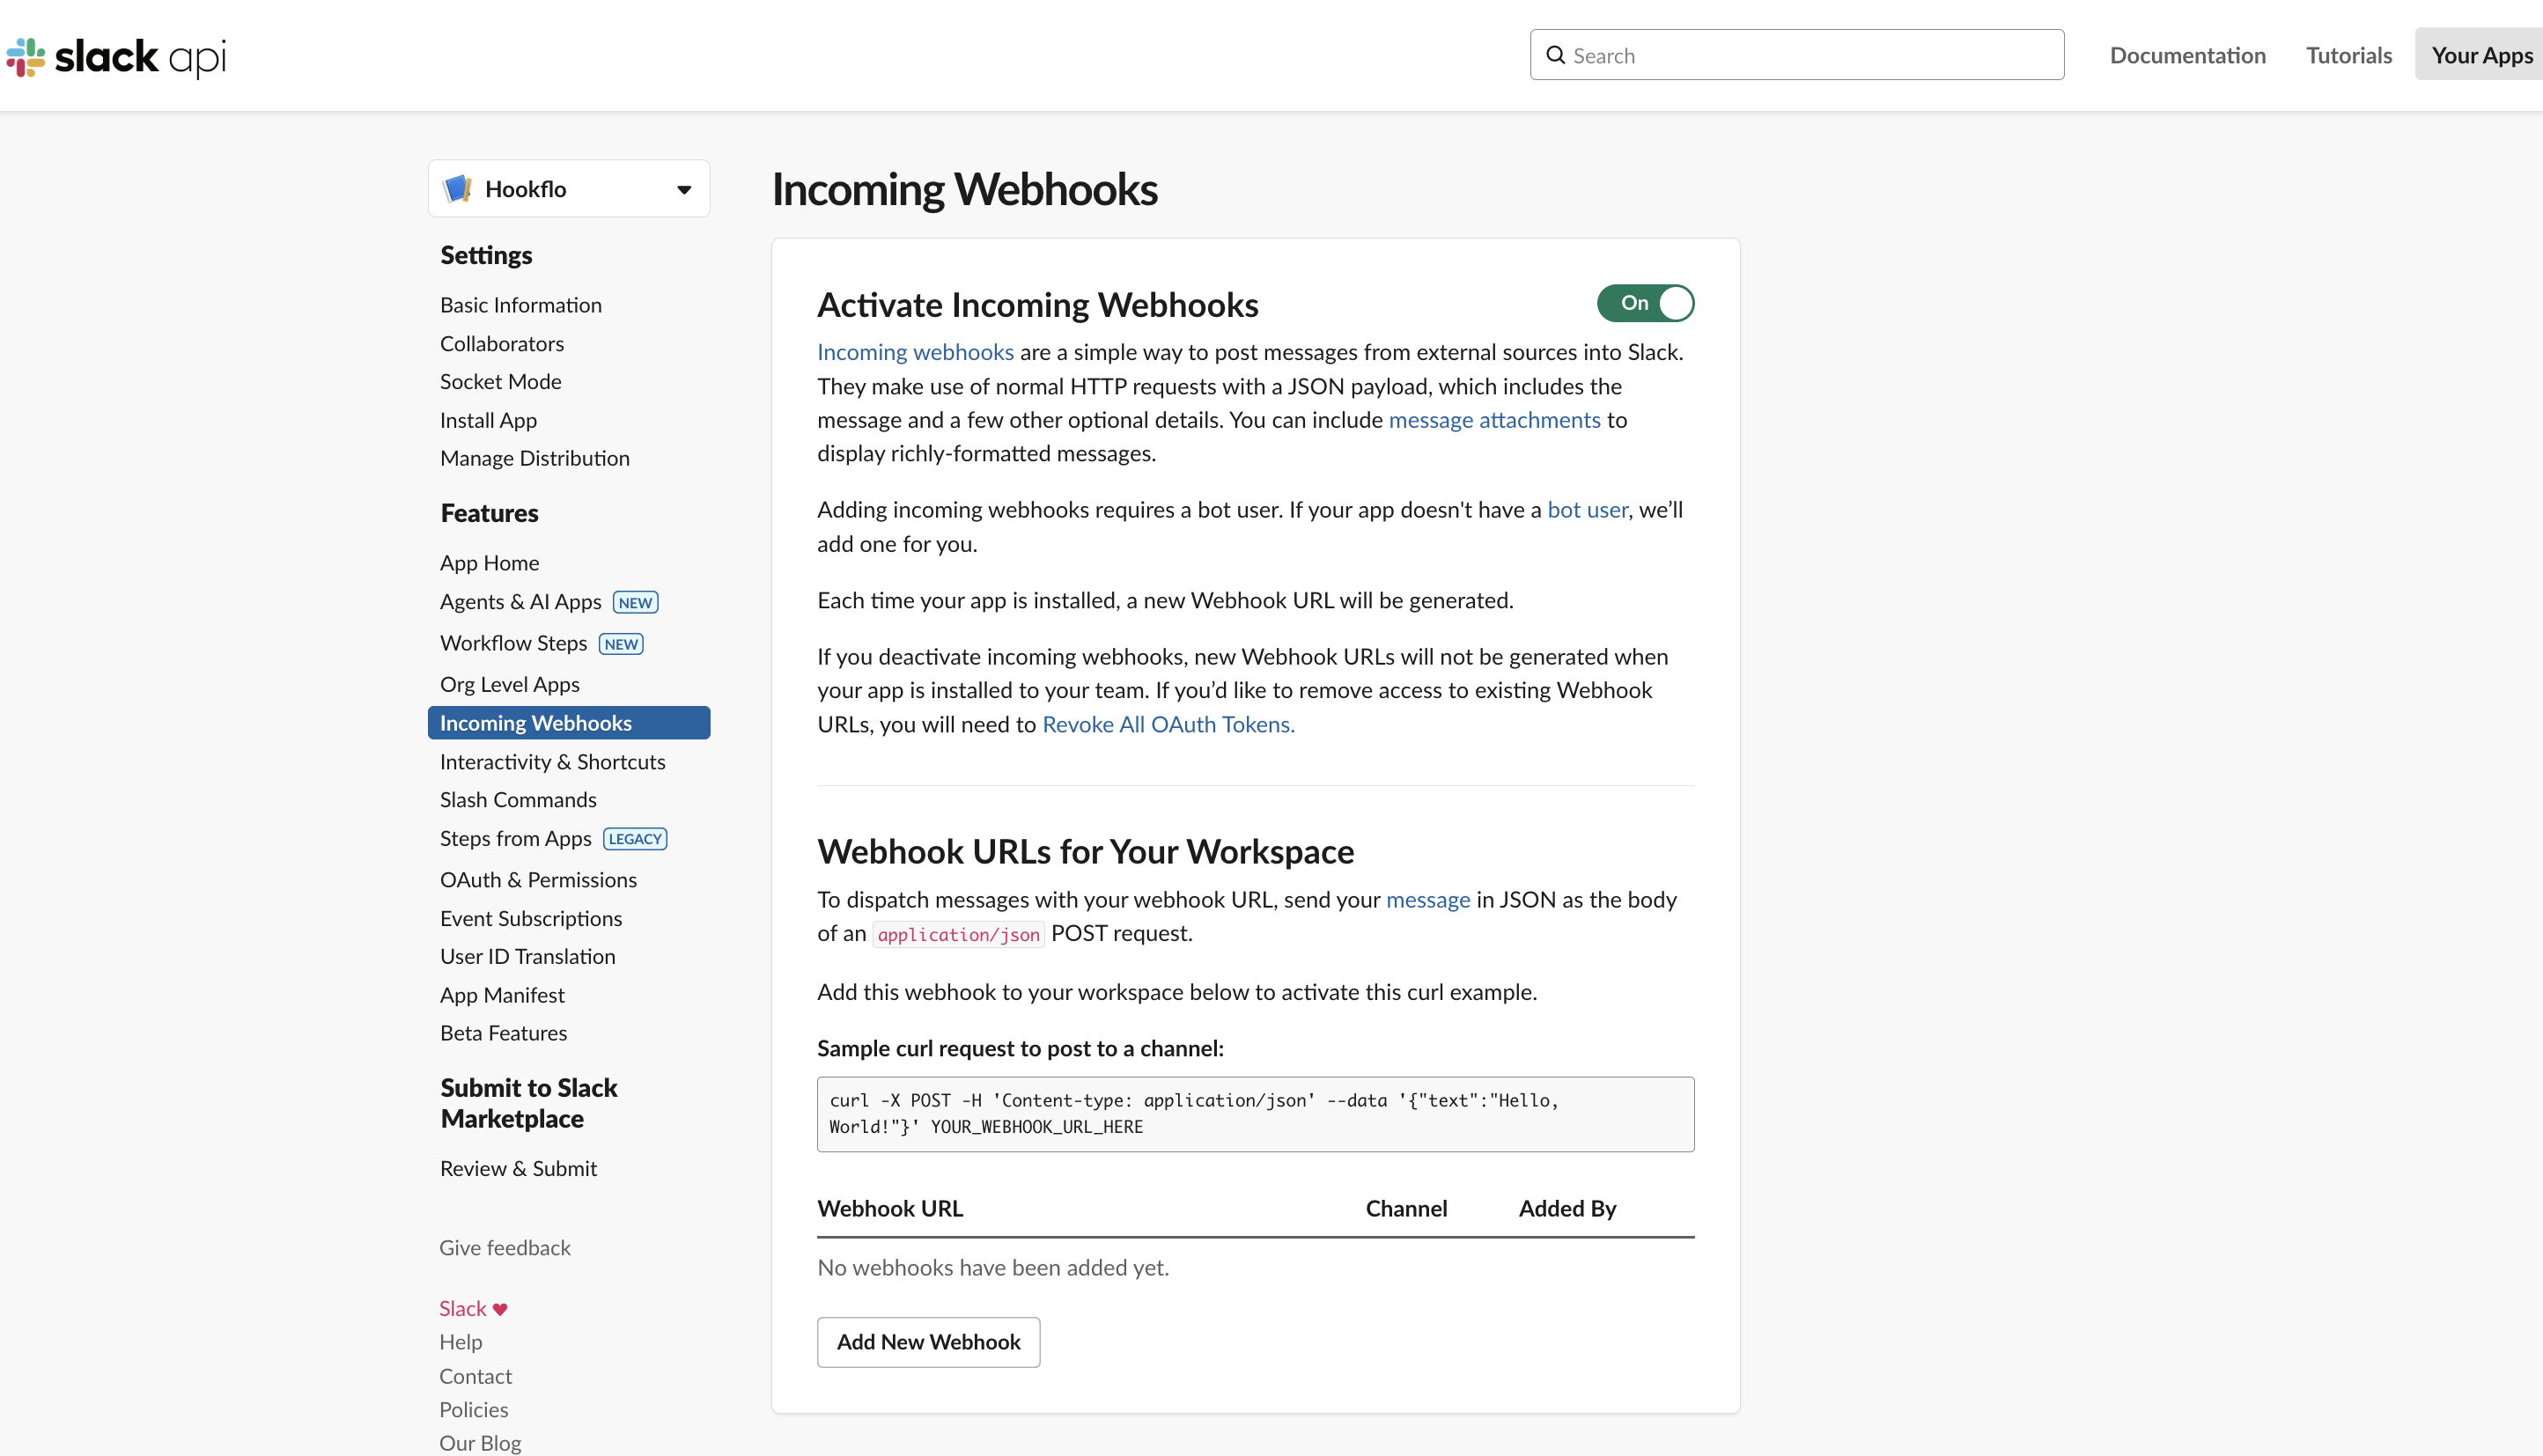Click the Hookflo app icon in sidebar

[x=458, y=188]
